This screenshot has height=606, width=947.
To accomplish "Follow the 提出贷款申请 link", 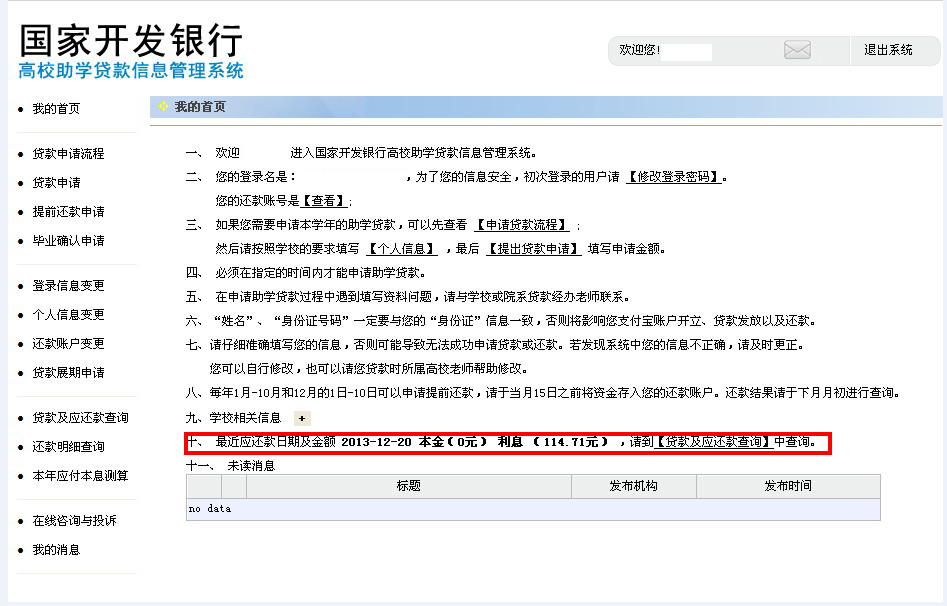I will point(534,249).
